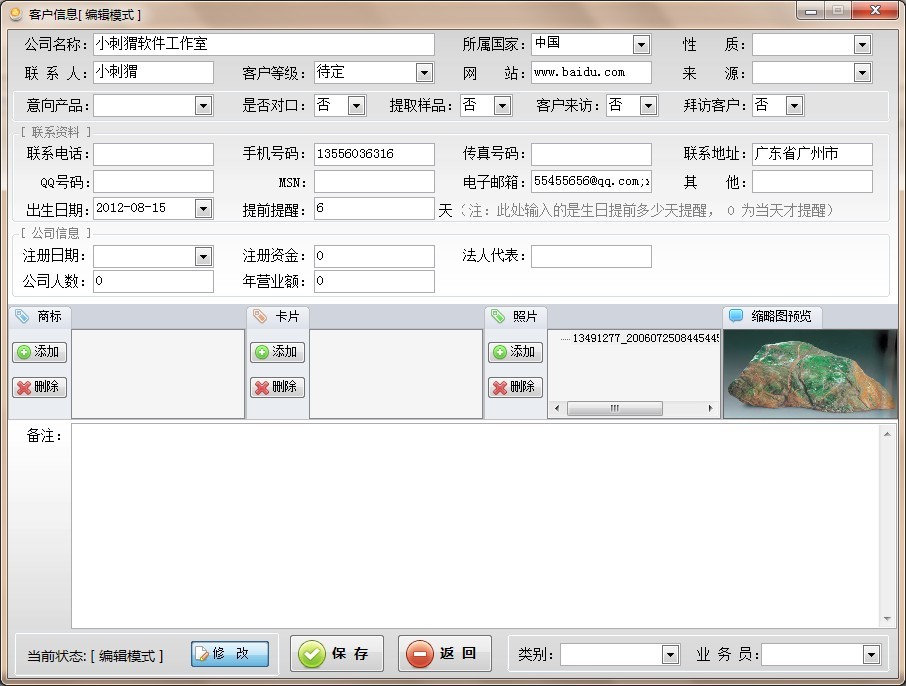Viewport: 906px width, 686px height.
Task: Open the 类别 dropdown
Action: click(x=670, y=655)
